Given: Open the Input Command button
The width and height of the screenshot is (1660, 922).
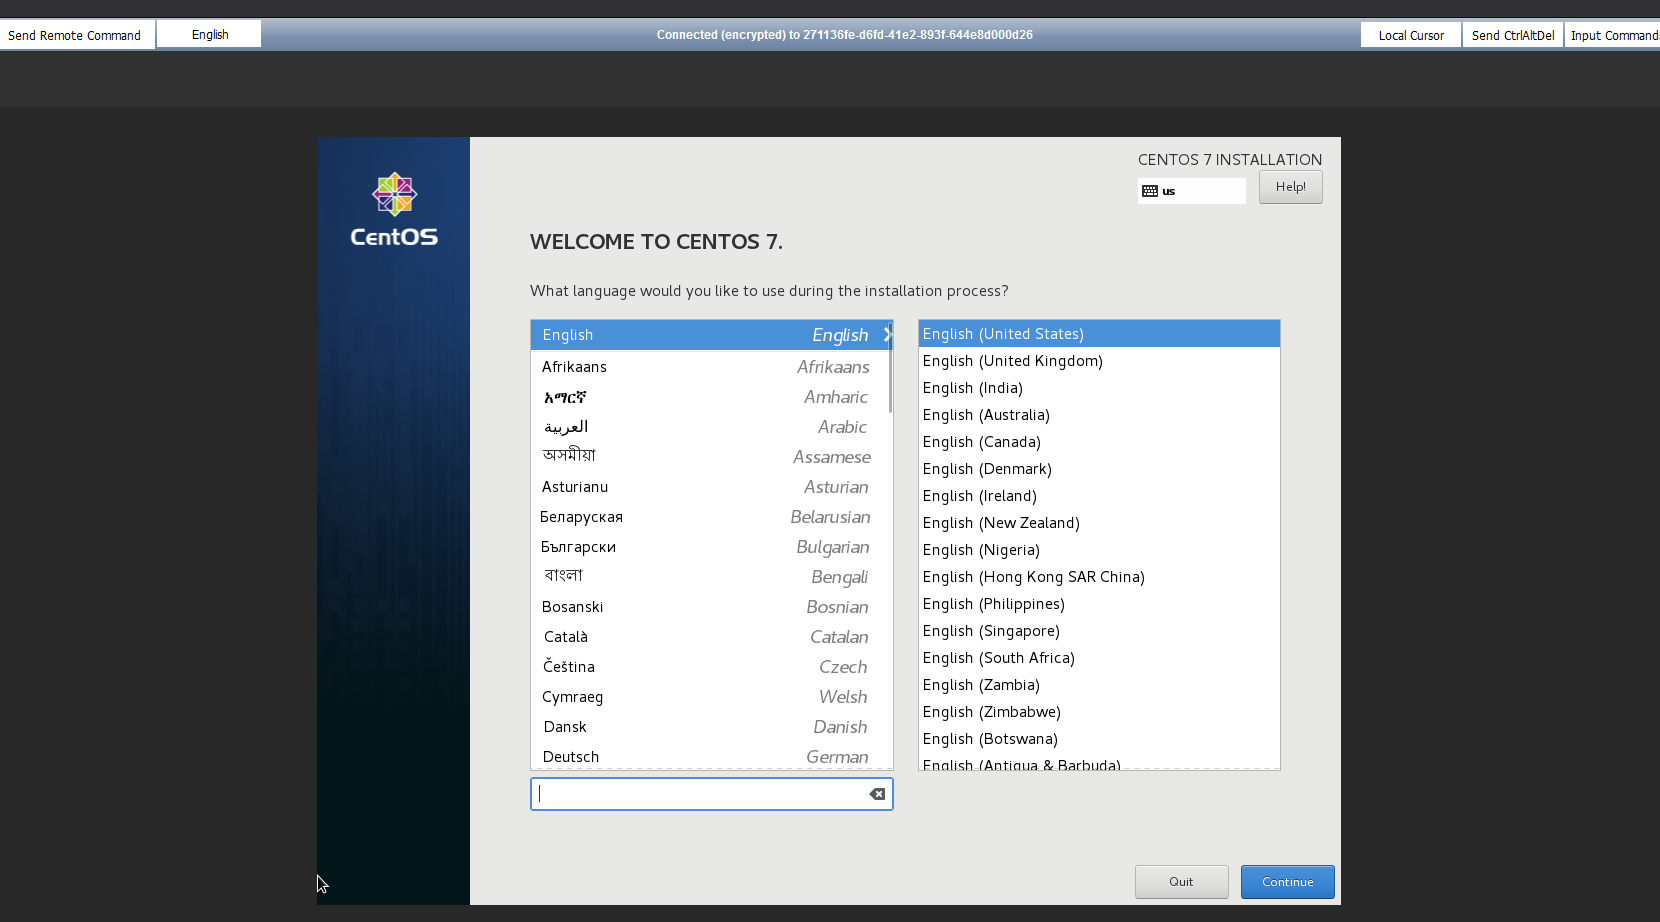Looking at the screenshot, I should [x=1612, y=35].
